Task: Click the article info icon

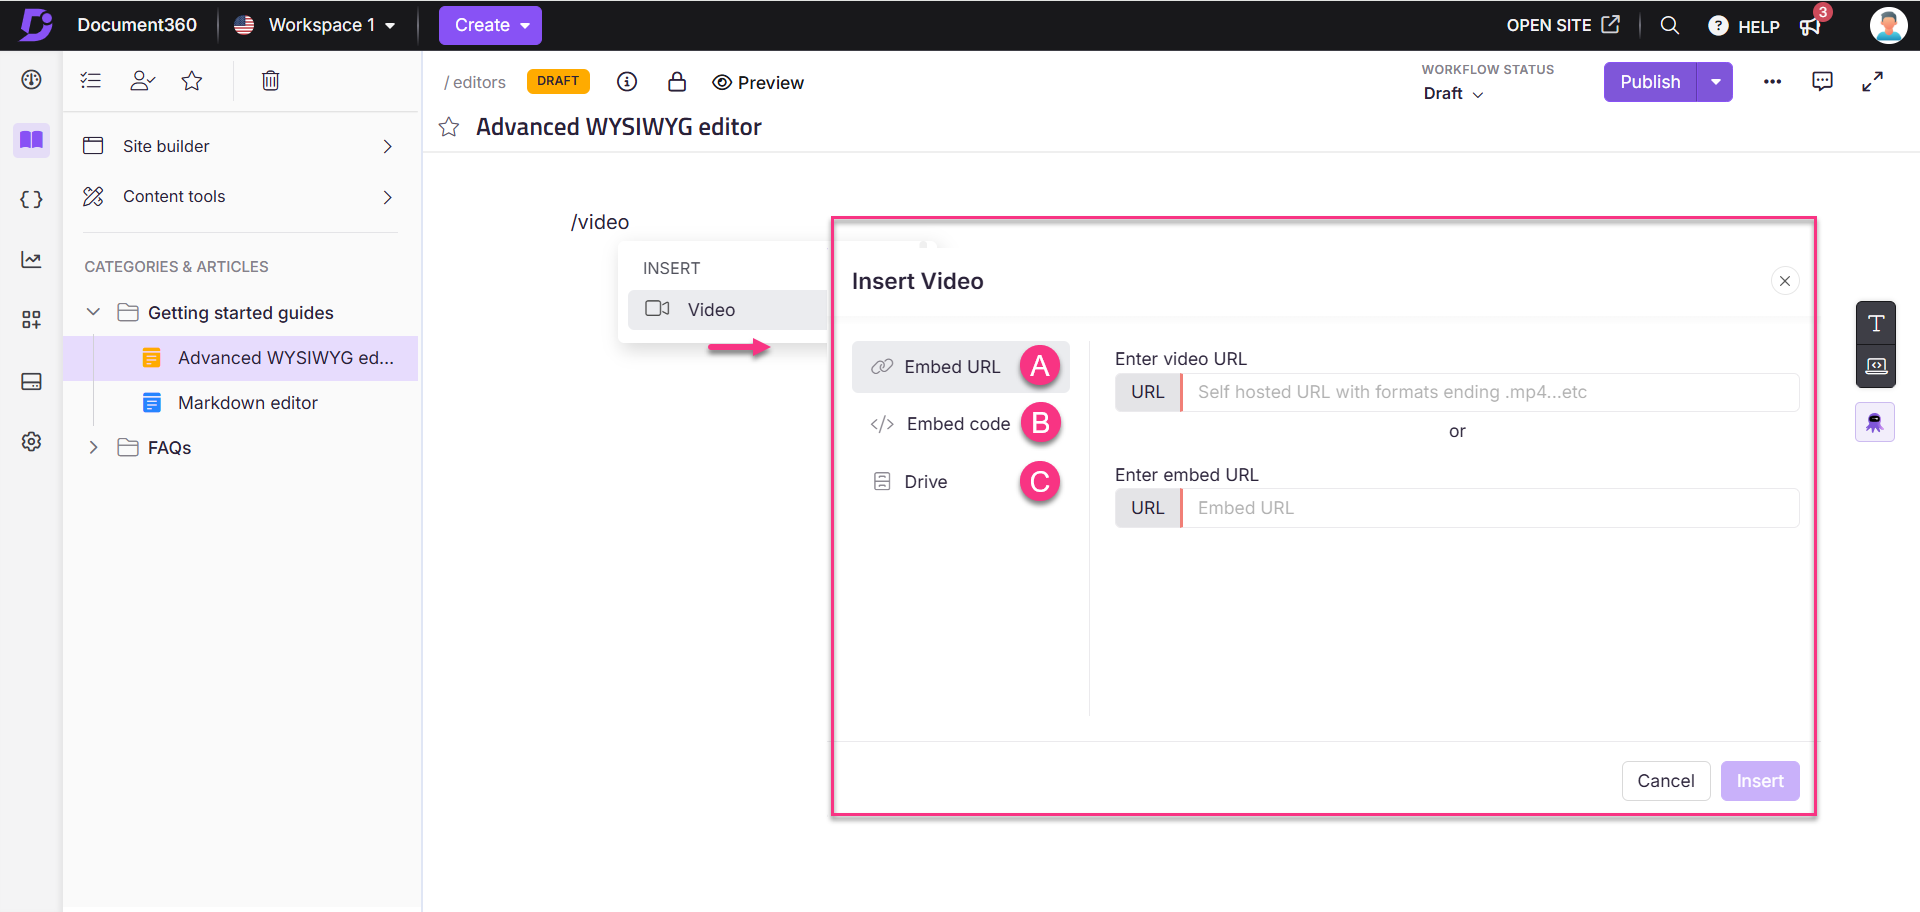Action: [627, 82]
